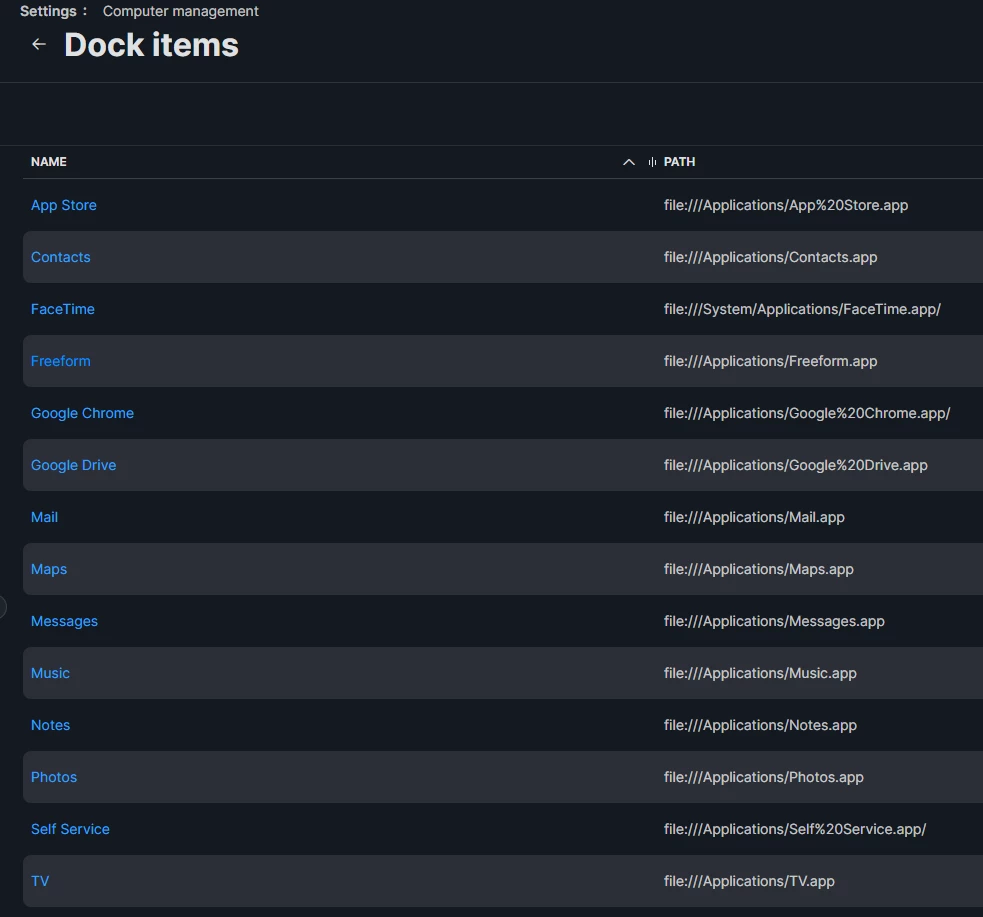The image size is (983, 917).
Task: Open the Notes dock item
Action: click(x=50, y=725)
